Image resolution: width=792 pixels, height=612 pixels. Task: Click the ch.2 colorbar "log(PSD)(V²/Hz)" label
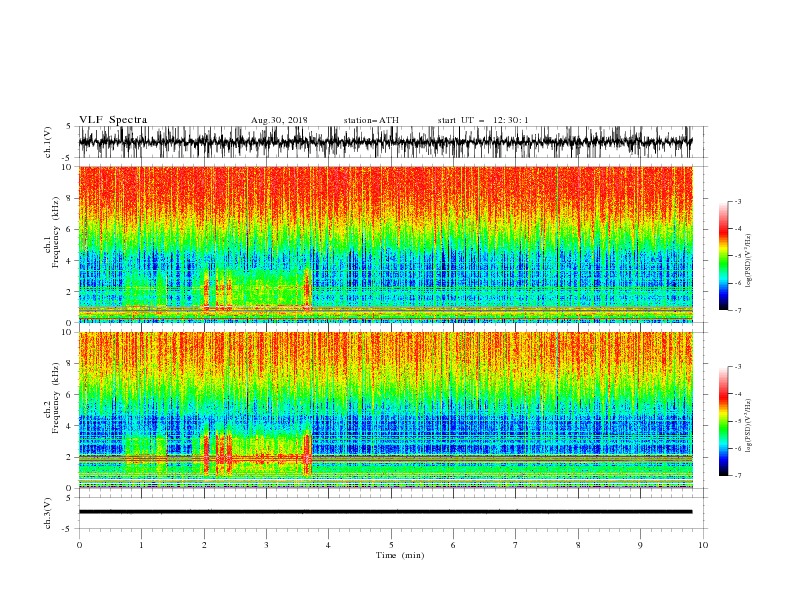pos(748,426)
